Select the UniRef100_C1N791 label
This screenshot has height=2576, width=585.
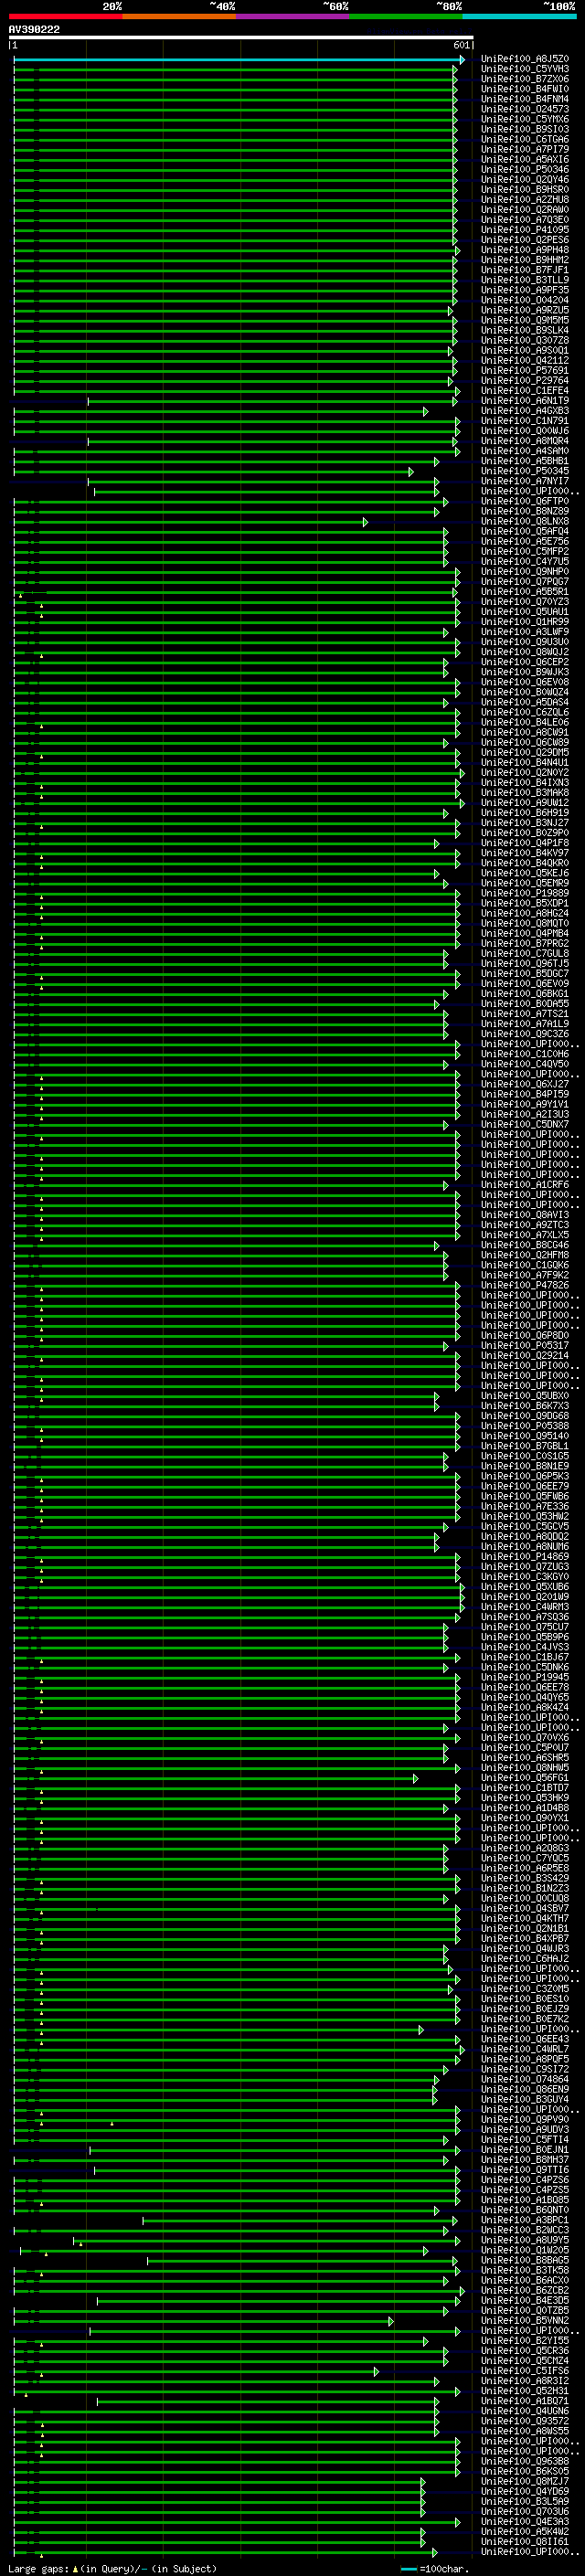(525, 420)
